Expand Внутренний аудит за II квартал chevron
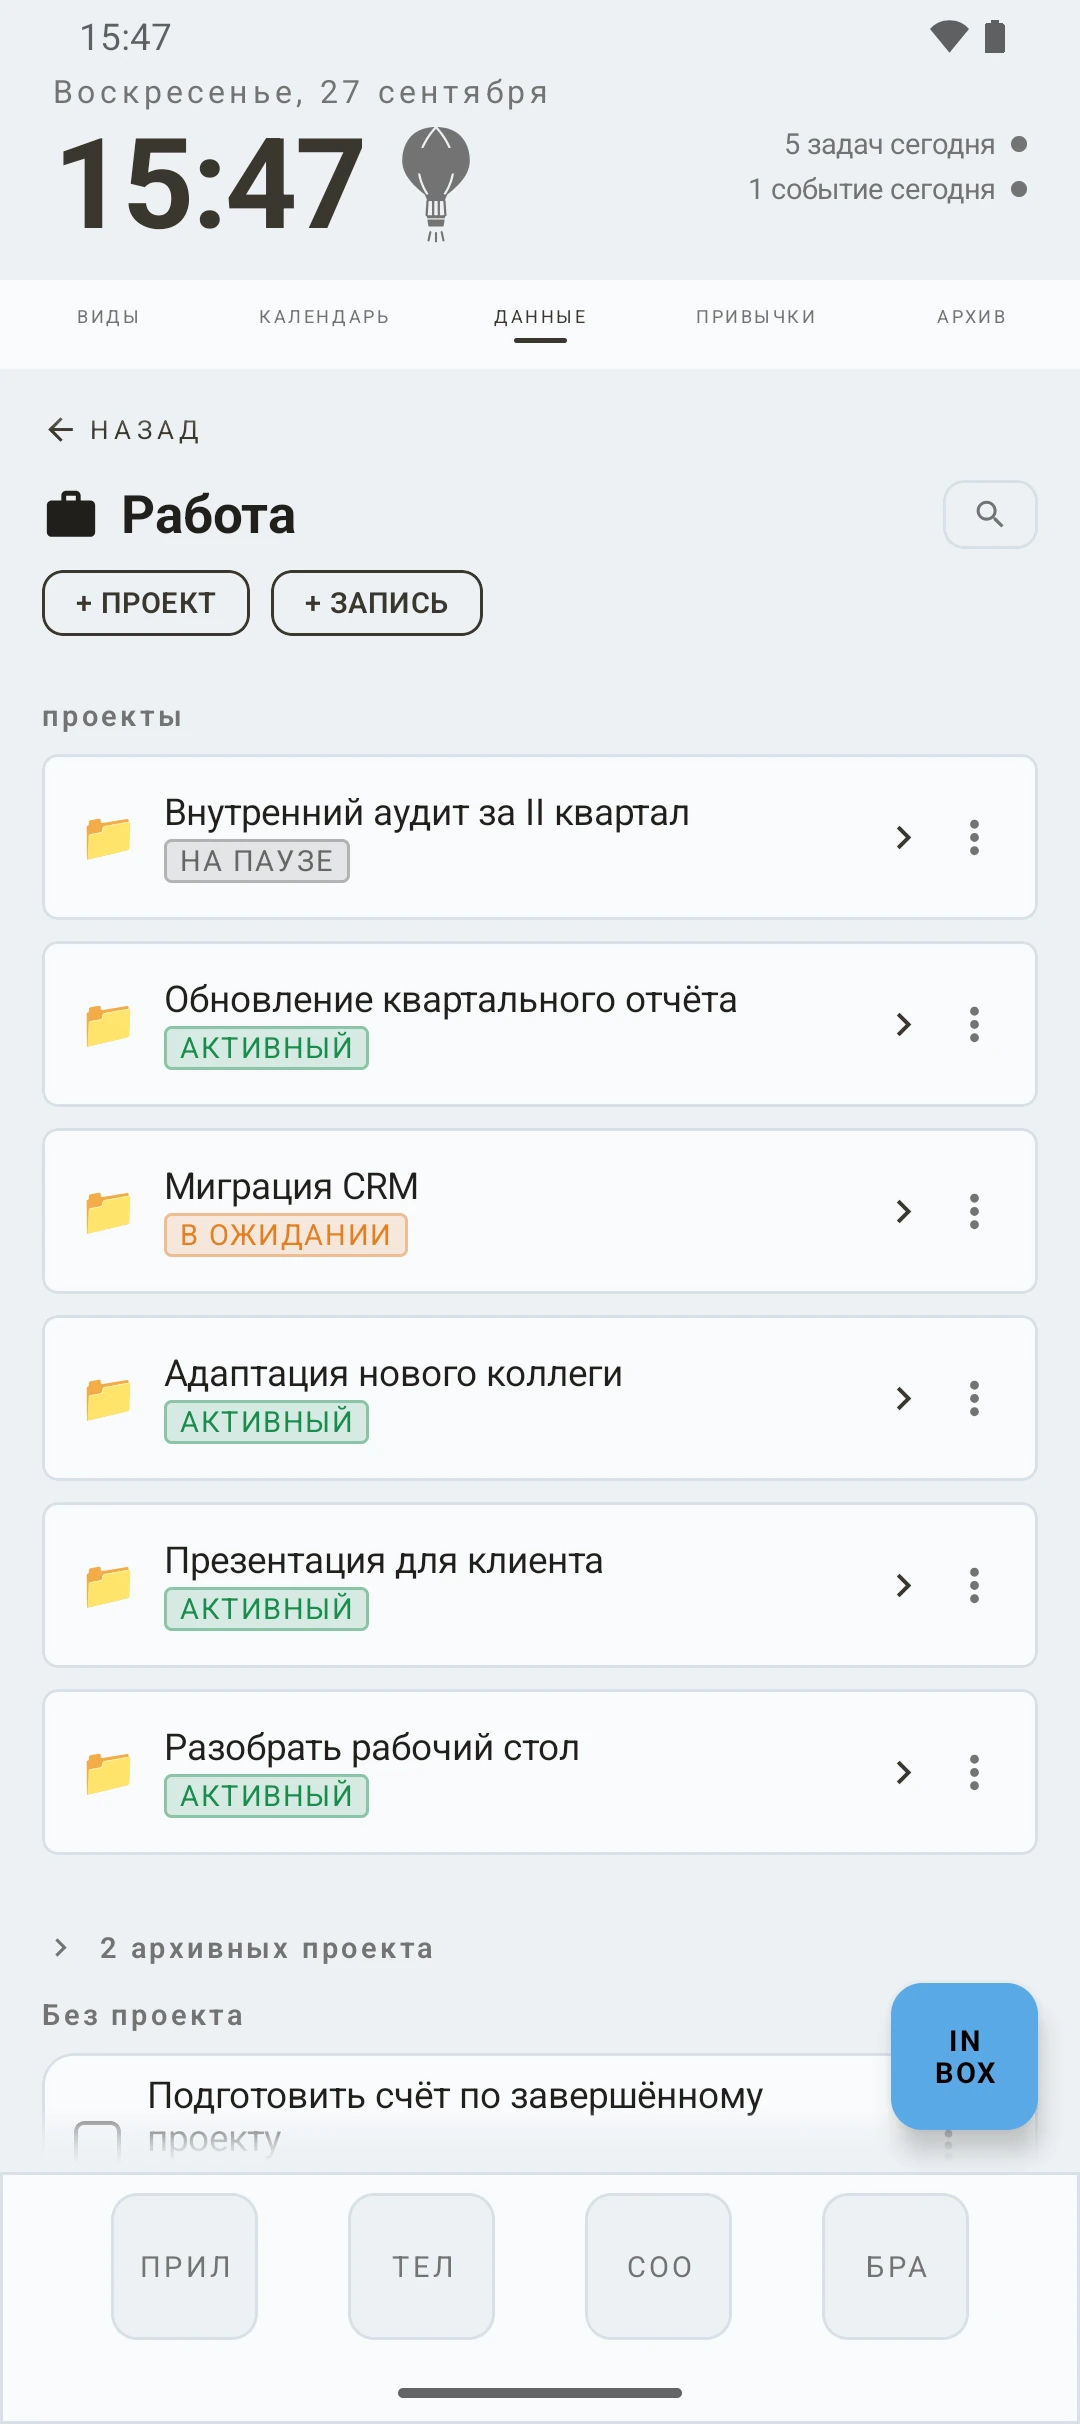Viewport: 1080px width, 2424px height. click(904, 837)
